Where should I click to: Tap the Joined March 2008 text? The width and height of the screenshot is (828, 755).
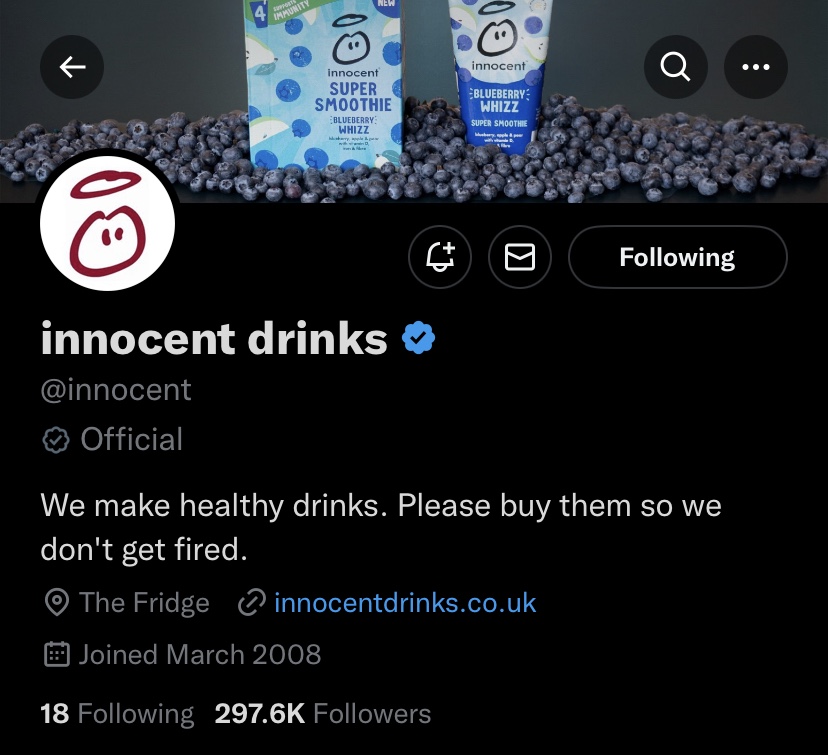point(200,655)
